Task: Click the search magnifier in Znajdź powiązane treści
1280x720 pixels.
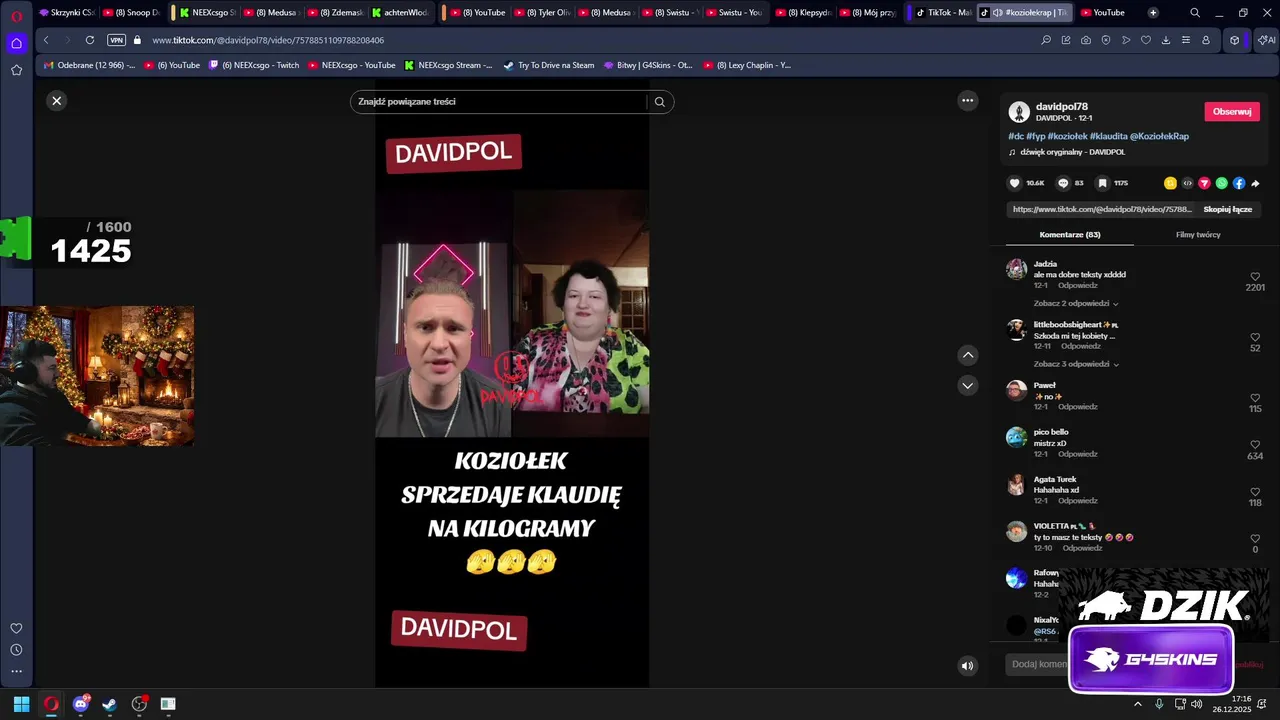Action: coord(660,102)
